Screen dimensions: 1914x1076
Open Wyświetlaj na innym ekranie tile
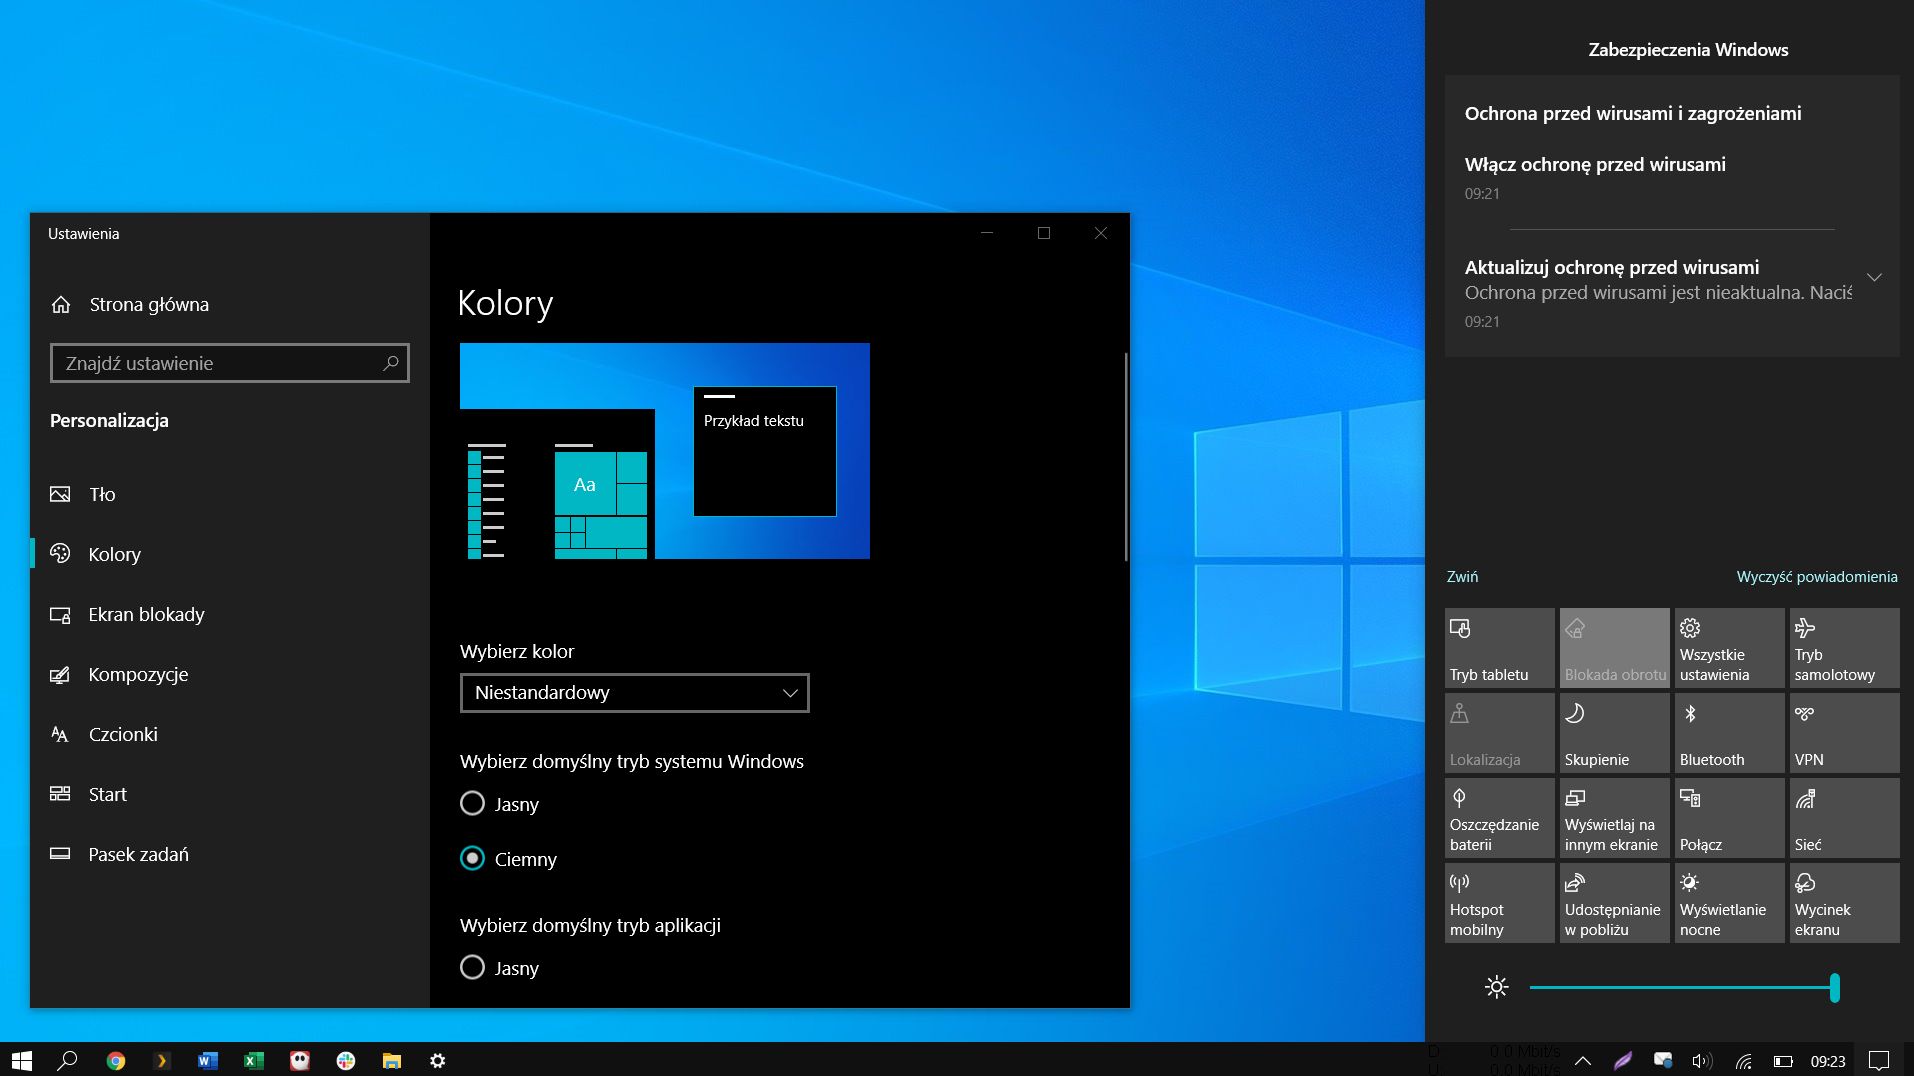click(x=1613, y=818)
